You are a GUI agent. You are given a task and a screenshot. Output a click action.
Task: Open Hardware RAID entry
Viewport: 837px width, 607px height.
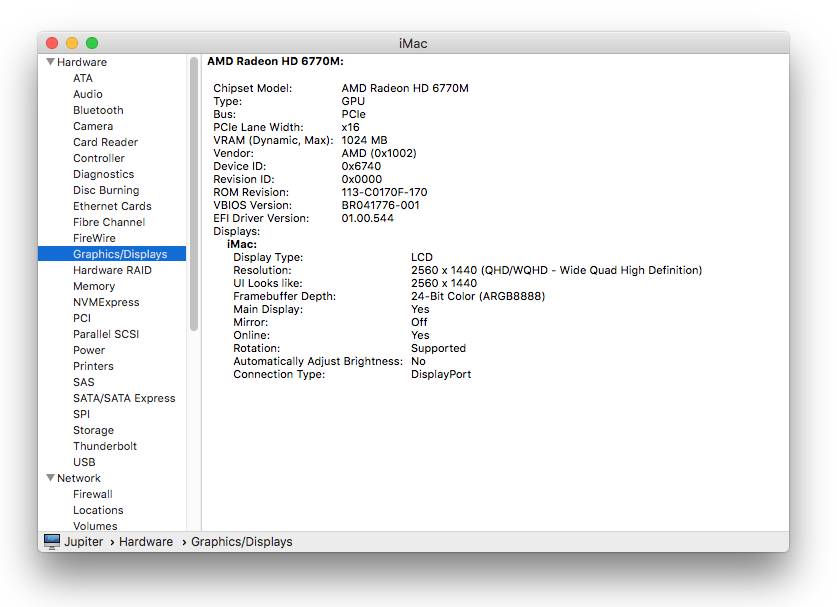click(112, 270)
